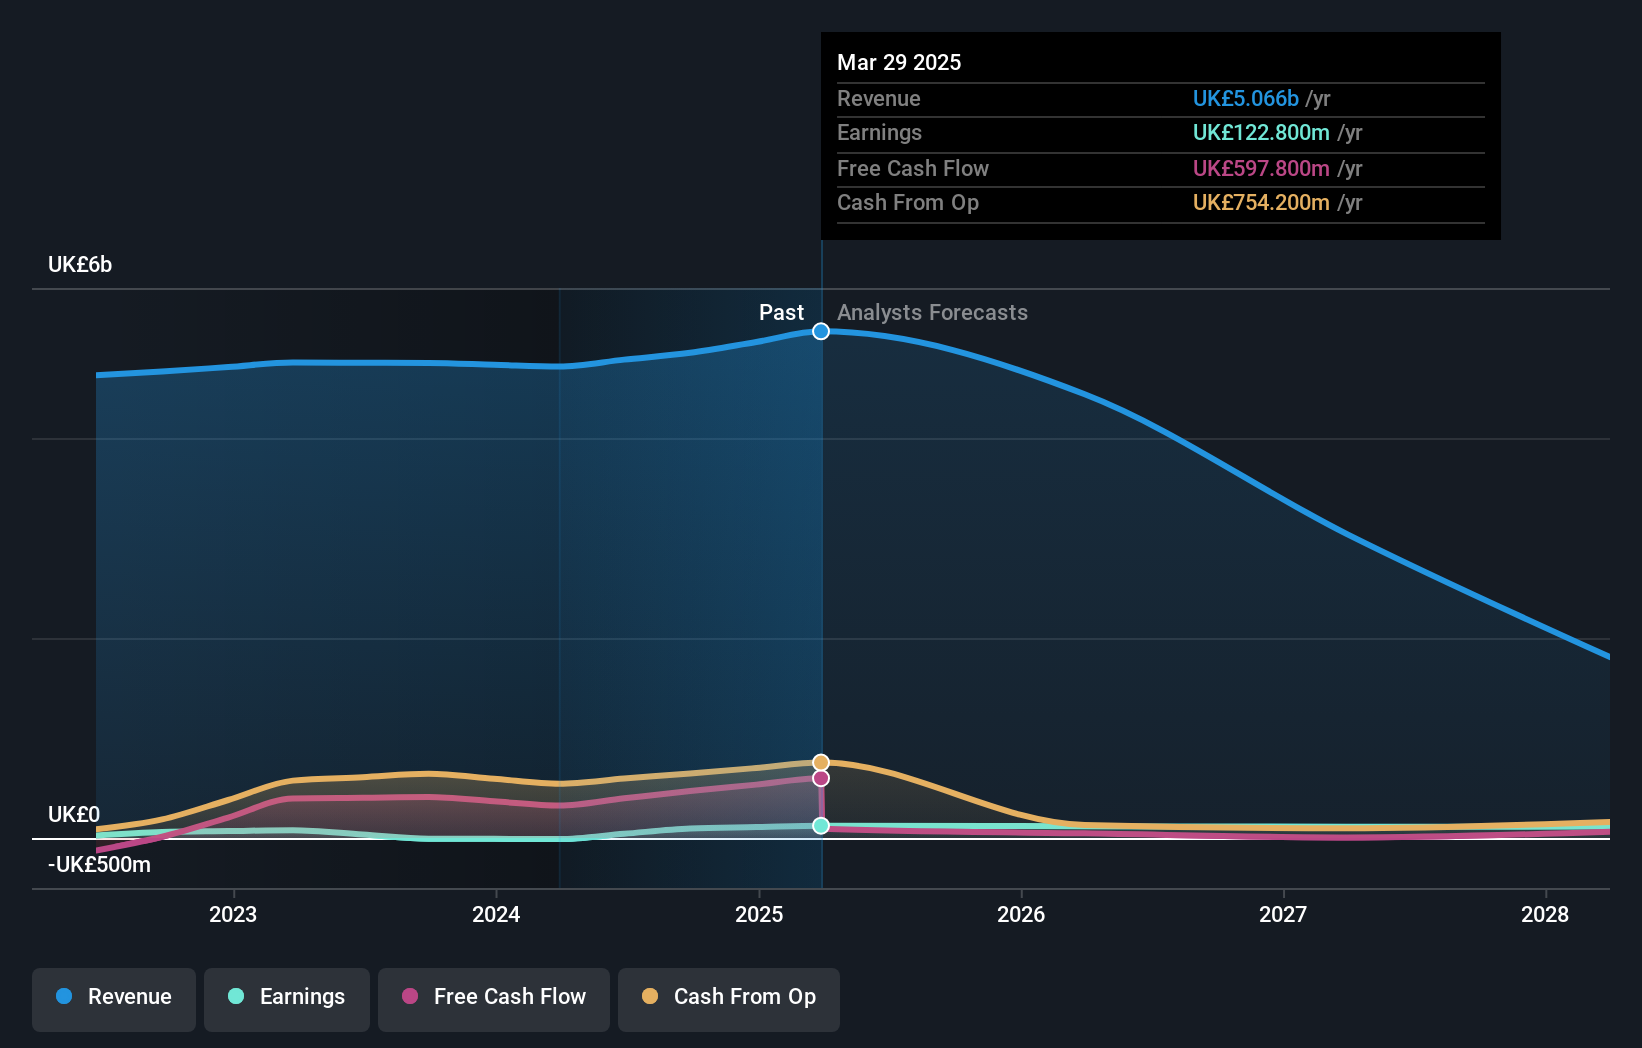
Task: Click the Revenue row label in tooltip
Action: click(878, 99)
